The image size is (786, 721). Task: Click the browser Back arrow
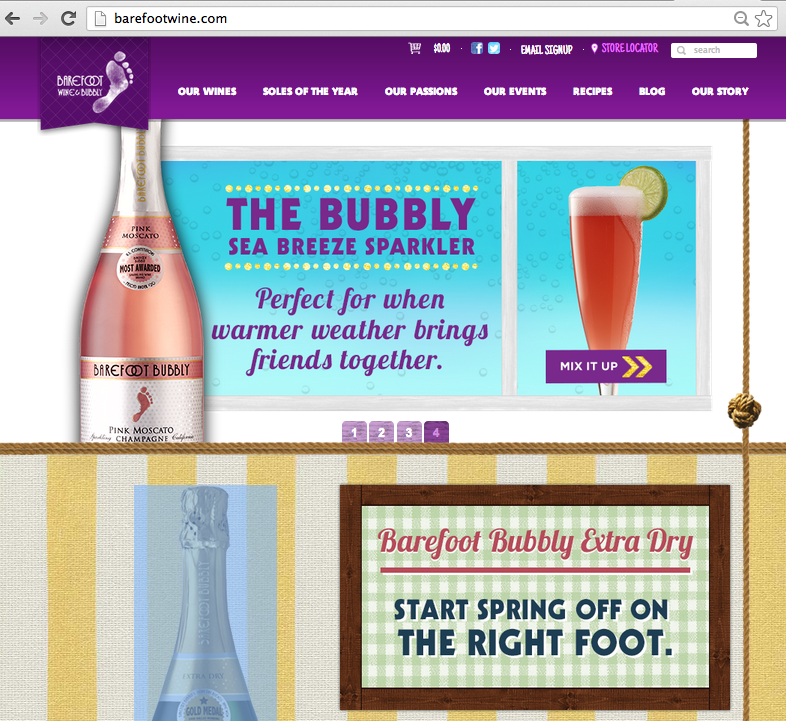tap(12, 19)
